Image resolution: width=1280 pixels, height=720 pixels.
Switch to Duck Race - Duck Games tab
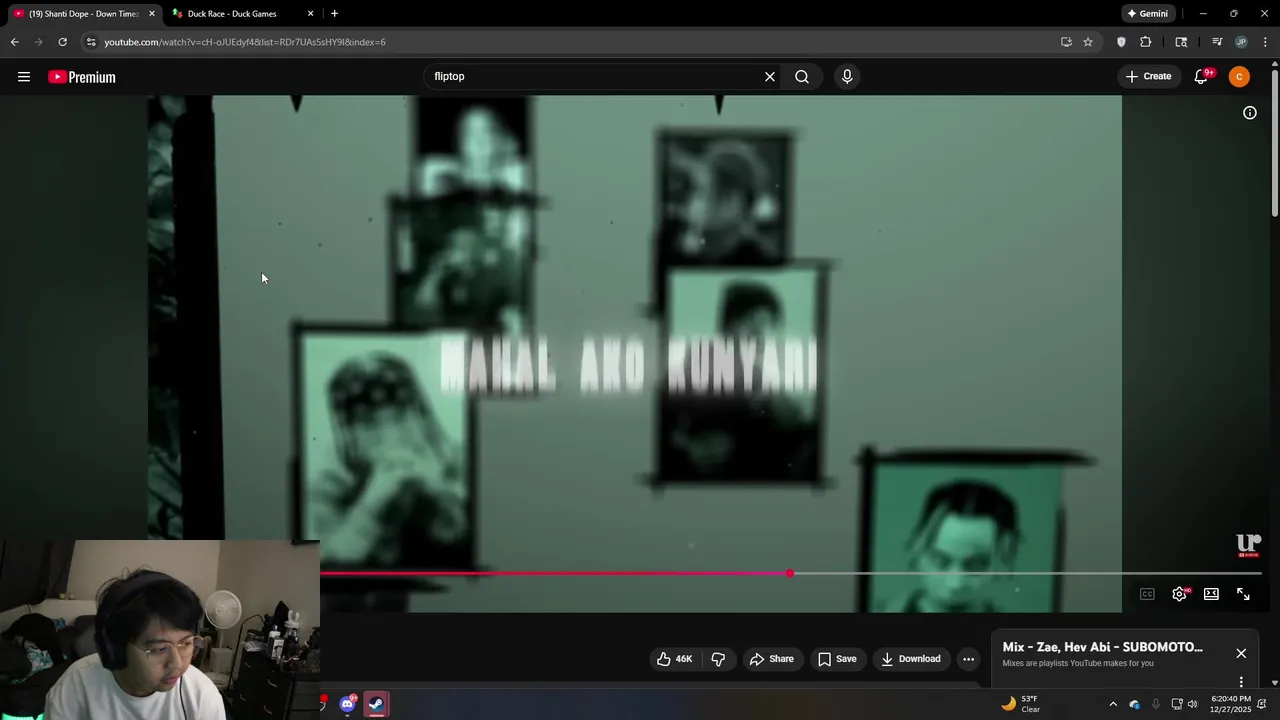click(232, 14)
